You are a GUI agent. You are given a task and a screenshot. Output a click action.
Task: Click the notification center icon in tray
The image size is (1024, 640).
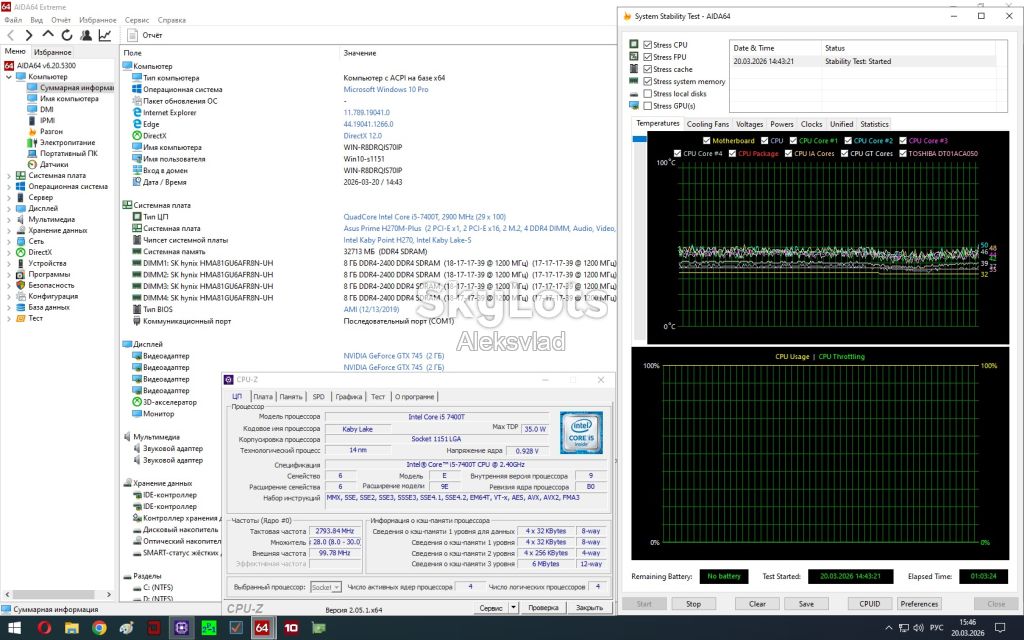click(1000, 628)
